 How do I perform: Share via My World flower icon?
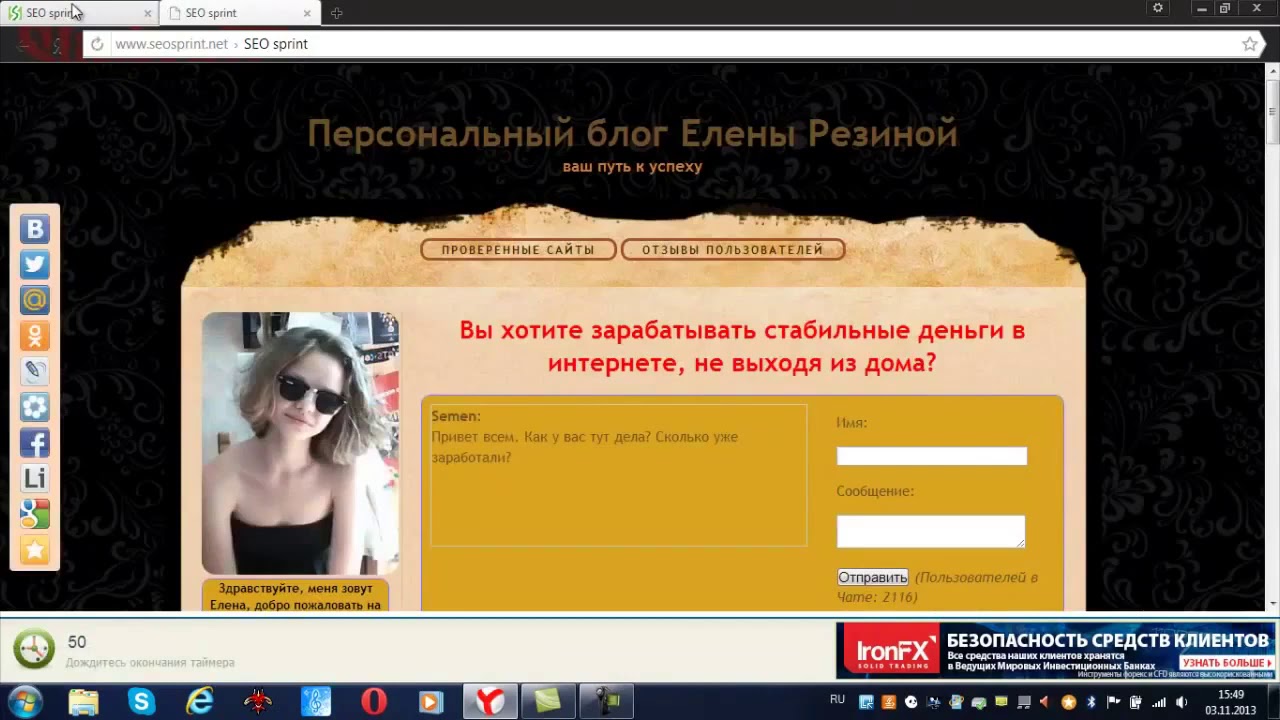tap(35, 407)
